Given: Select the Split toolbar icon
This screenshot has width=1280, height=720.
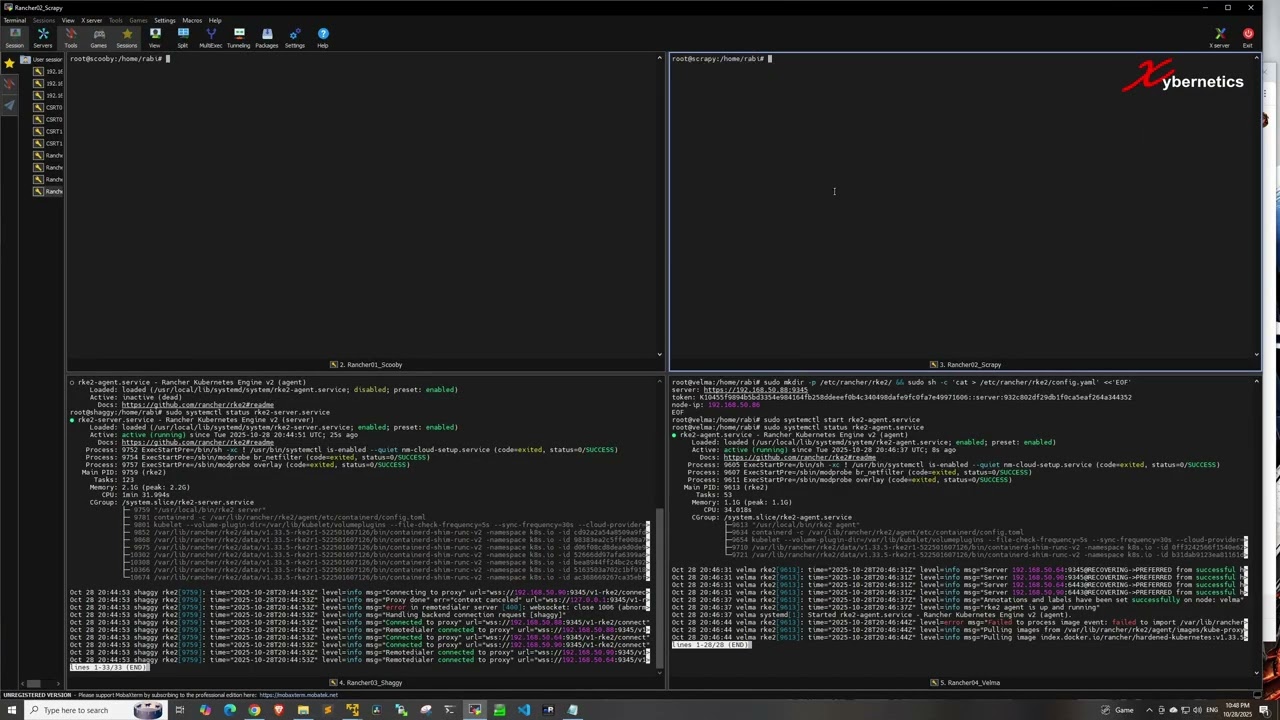Looking at the screenshot, I should (x=183, y=38).
